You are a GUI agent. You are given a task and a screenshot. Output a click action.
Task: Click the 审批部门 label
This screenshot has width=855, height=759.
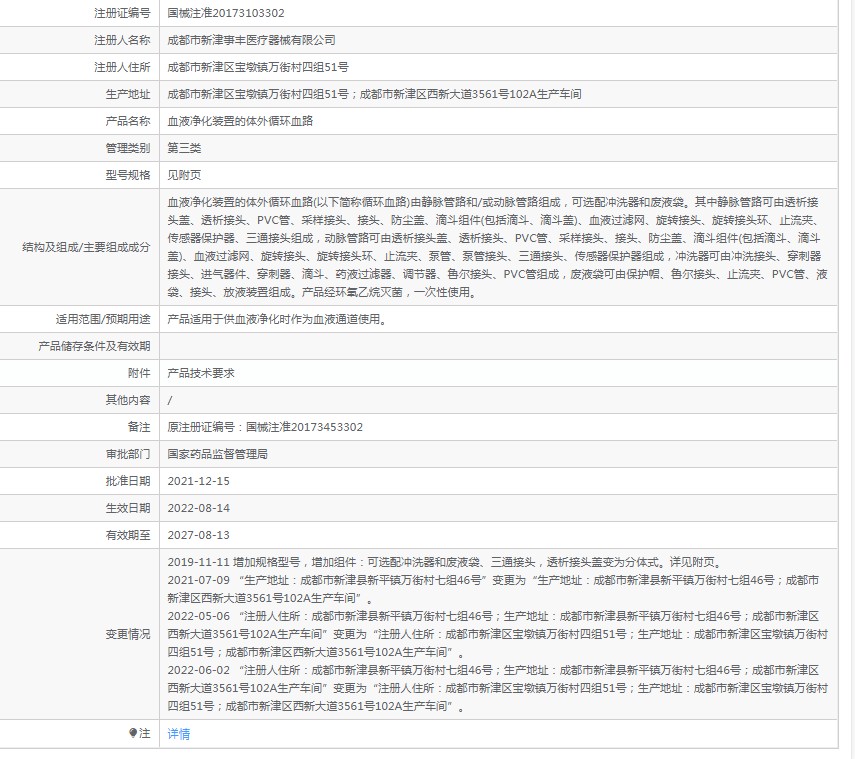(x=128, y=454)
